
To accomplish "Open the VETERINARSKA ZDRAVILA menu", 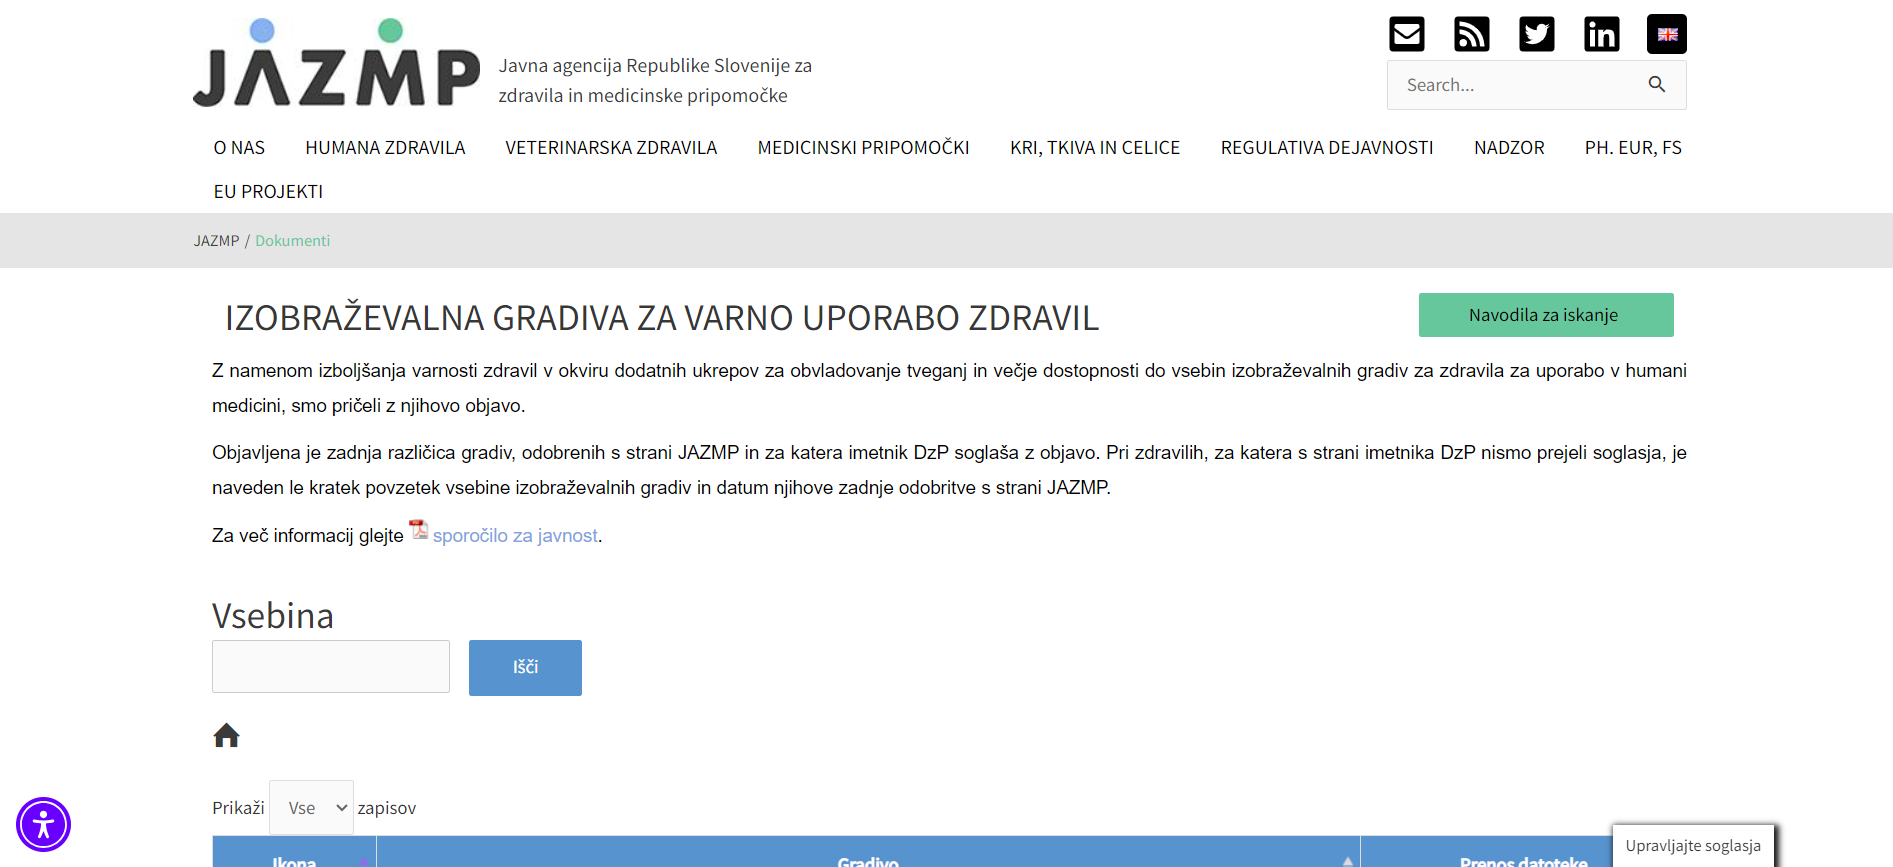I will pyautogui.click(x=611, y=148).
